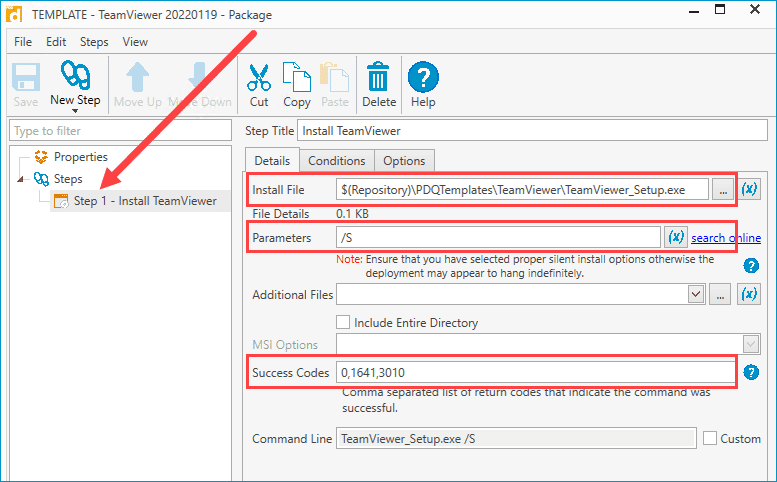Screen dimensions: 777x482
Task: Open help for Success Codes
Action: [751, 372]
